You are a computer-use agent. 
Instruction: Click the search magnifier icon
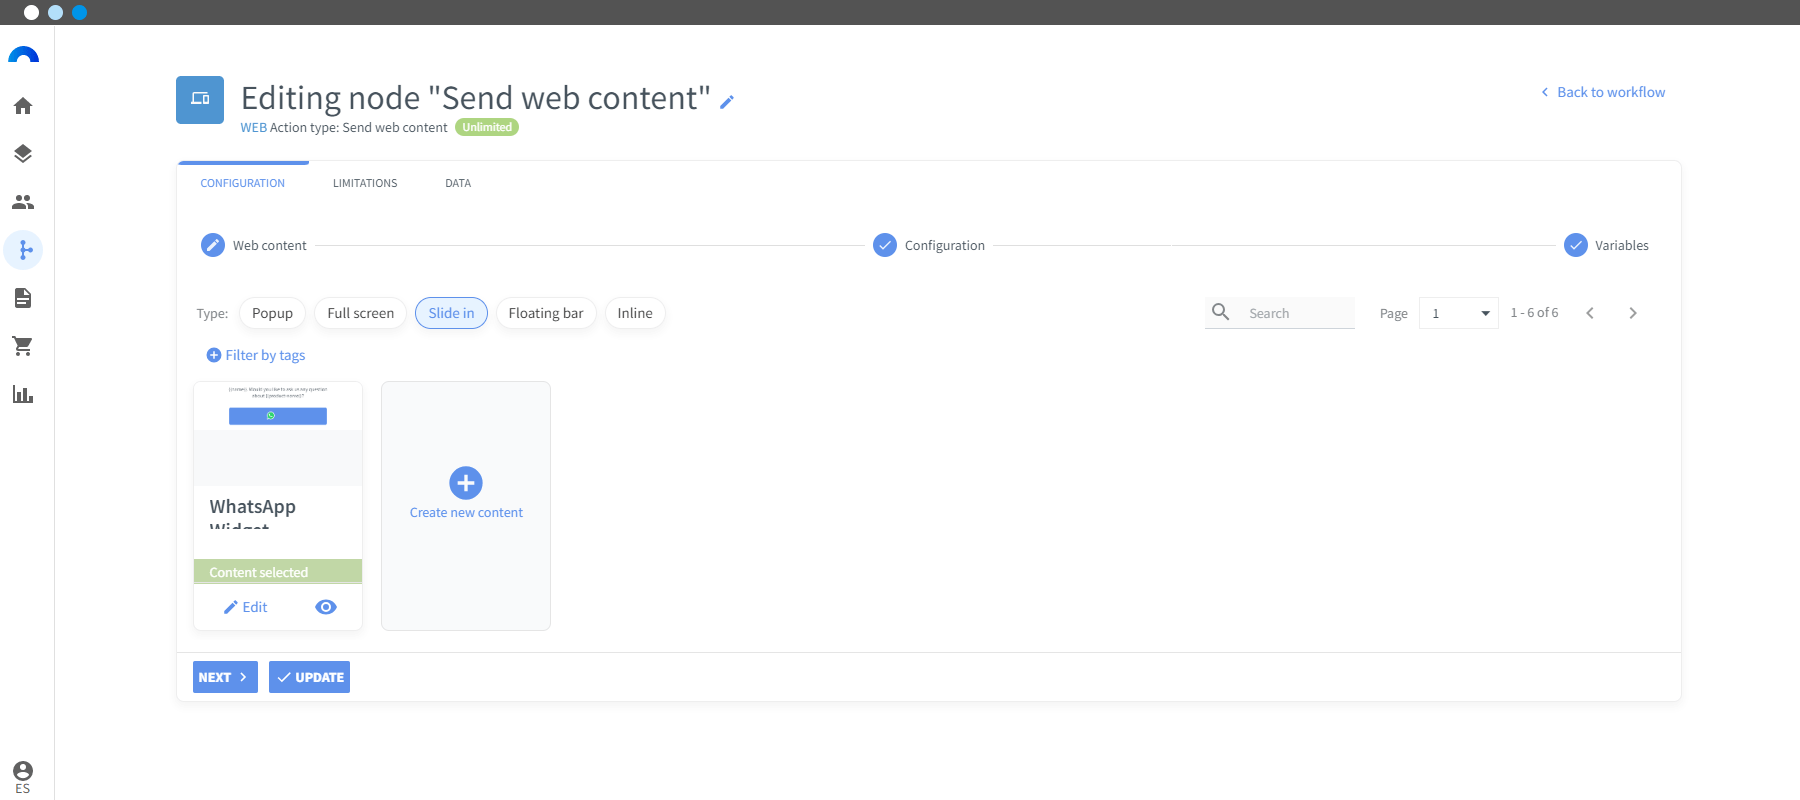[x=1221, y=312]
